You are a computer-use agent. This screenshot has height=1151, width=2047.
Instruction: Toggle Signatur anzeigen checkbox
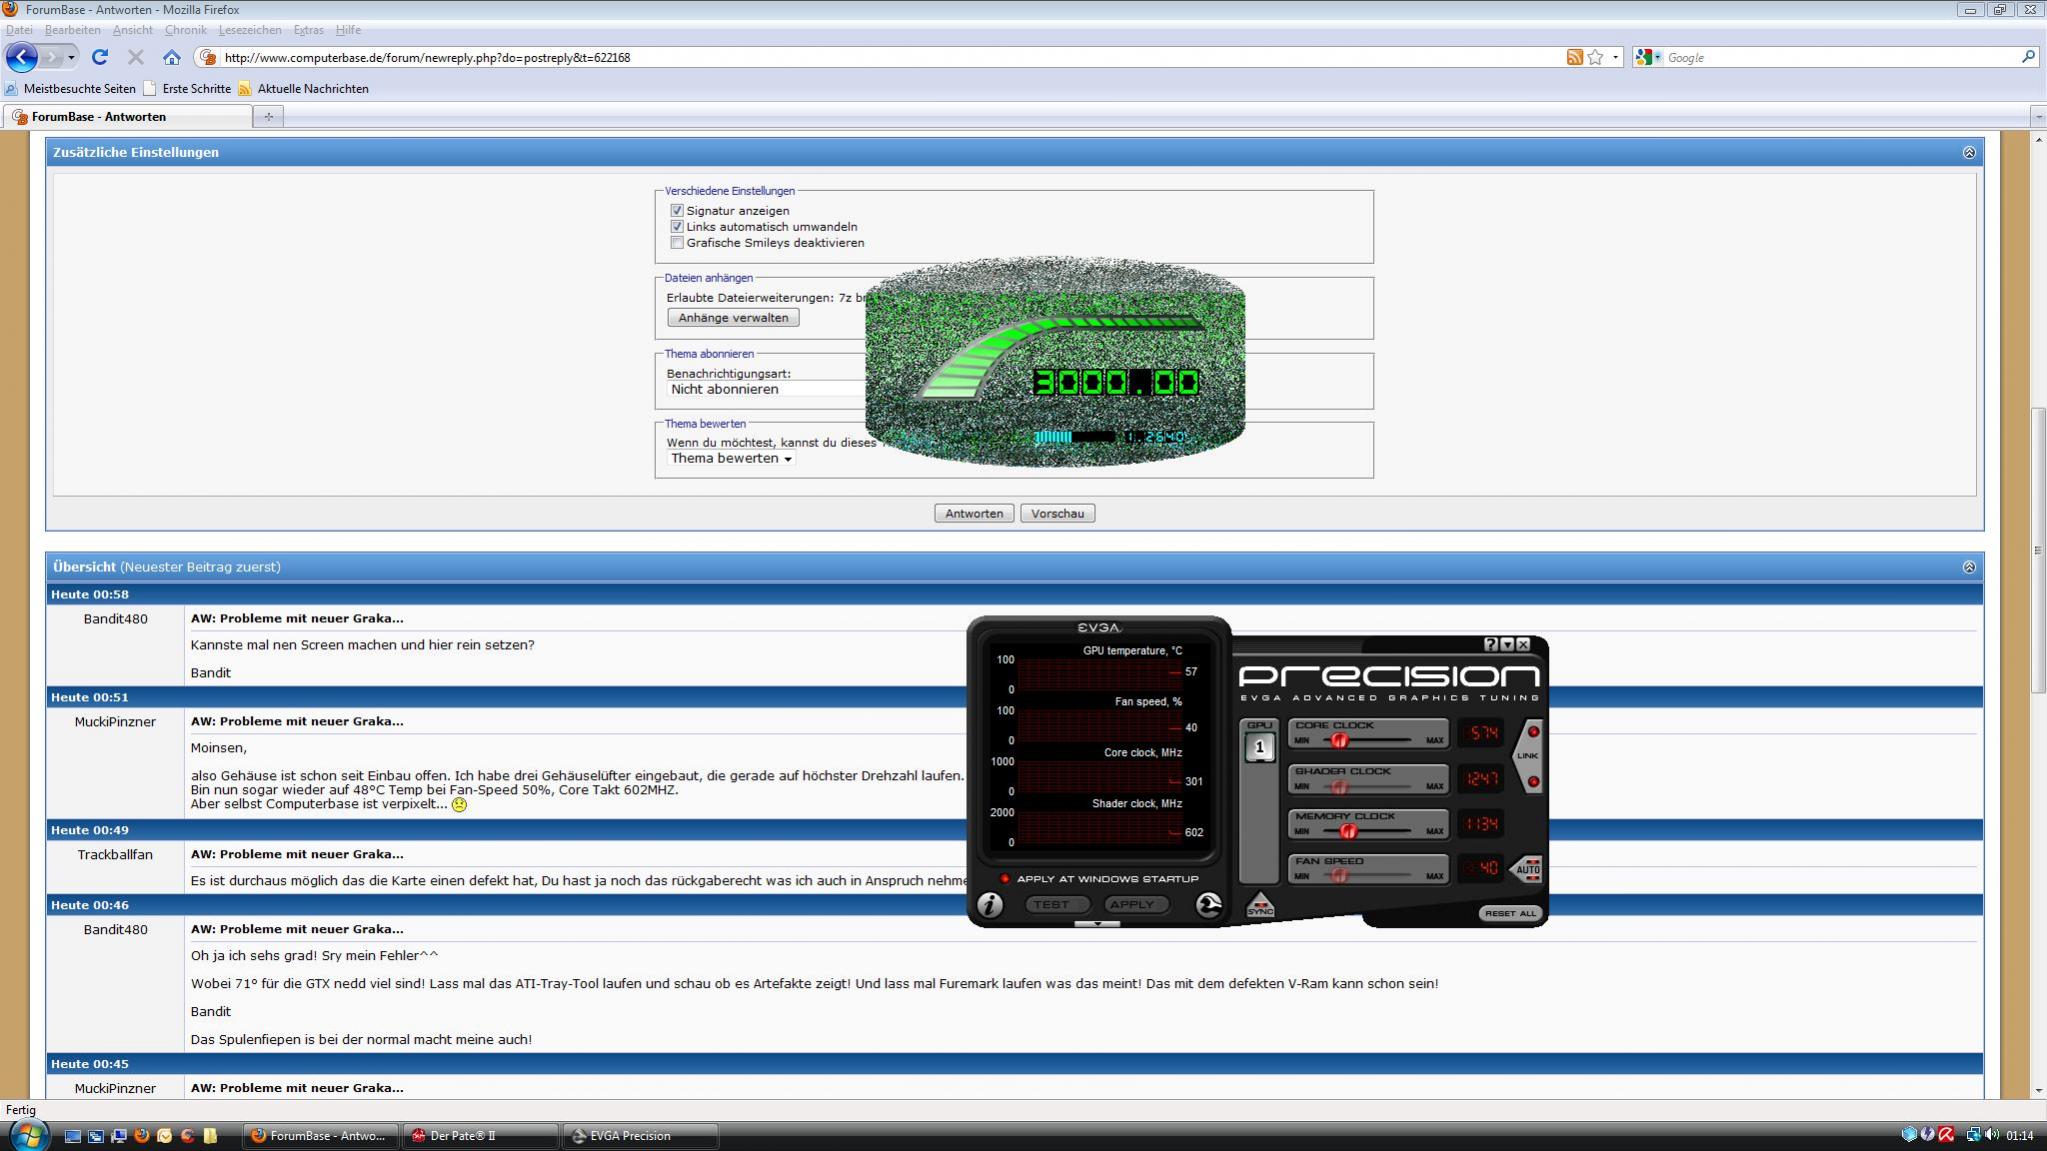point(677,211)
